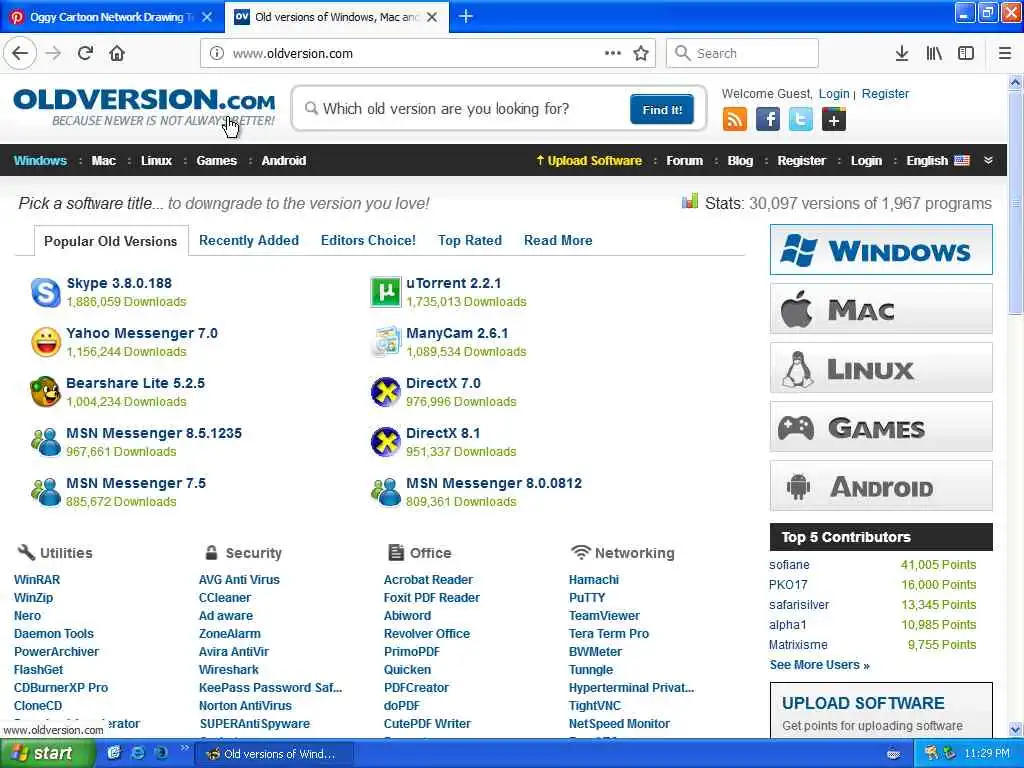This screenshot has height=768, width=1024.
Task: Reload the page with refresh icon
Action: tap(86, 53)
